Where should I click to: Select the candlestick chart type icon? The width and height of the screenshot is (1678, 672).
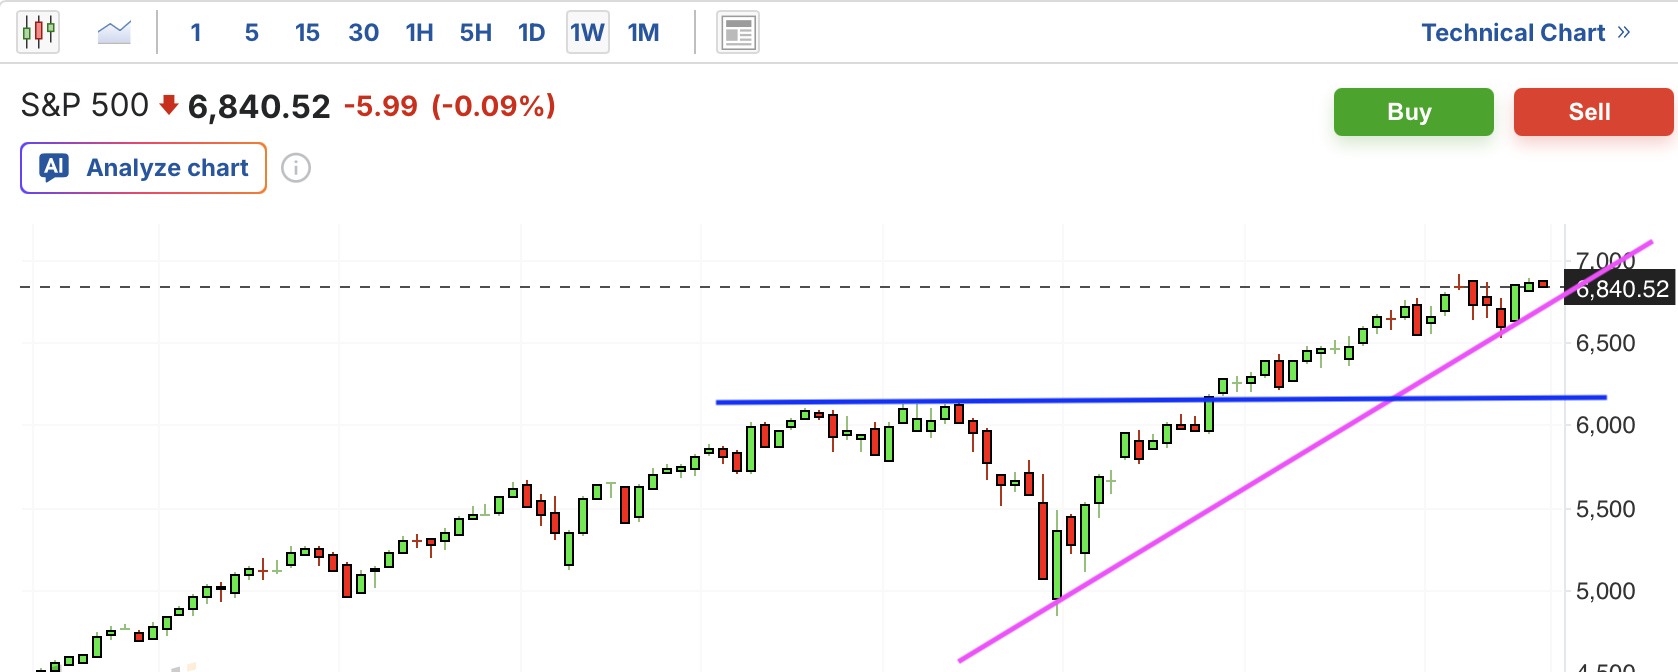click(38, 32)
